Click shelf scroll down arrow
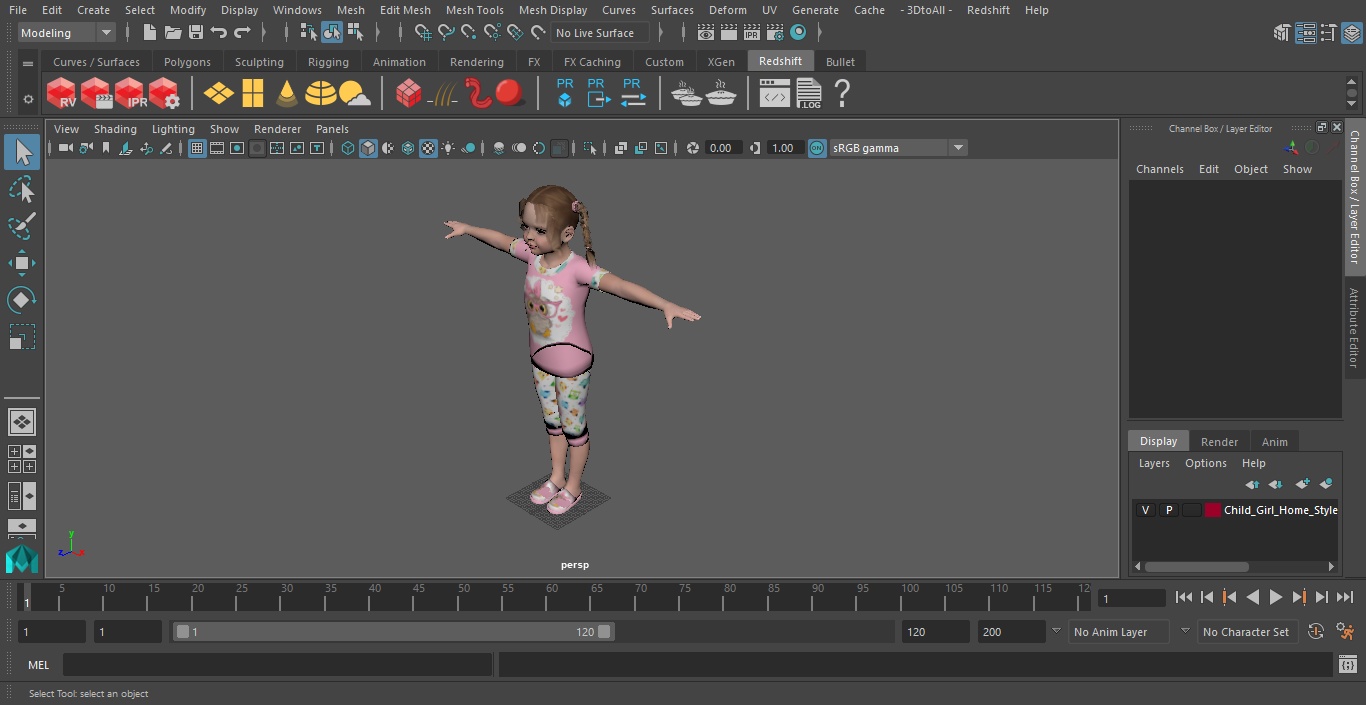The height and width of the screenshot is (705, 1366). [1351, 104]
